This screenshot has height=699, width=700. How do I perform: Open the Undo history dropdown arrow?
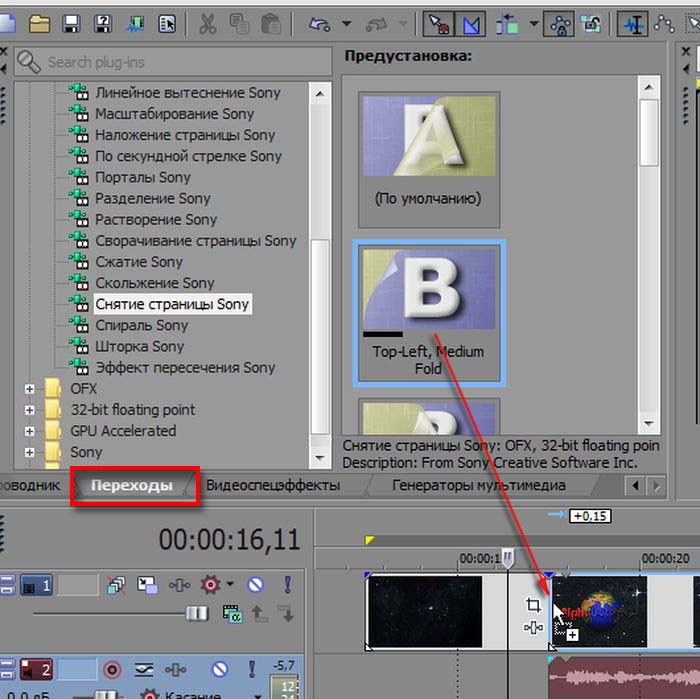346,23
